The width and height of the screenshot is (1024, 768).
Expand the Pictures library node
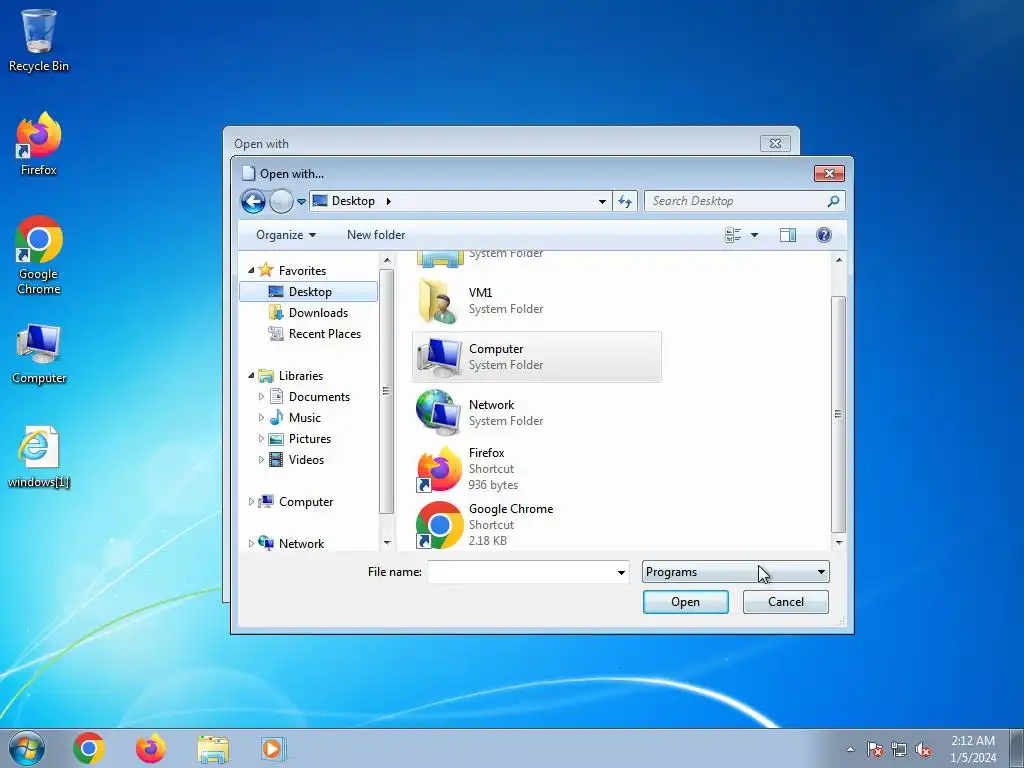click(261, 439)
